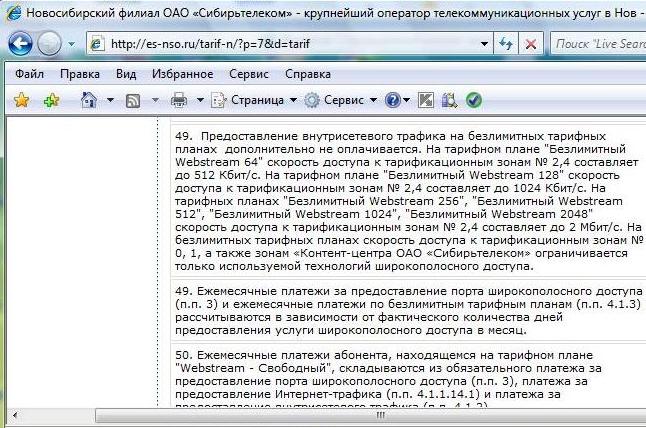Click text "49. Ежемесячные платежи за предоставление порта"
Screen dimensions: 646x428
[x=330, y=291]
